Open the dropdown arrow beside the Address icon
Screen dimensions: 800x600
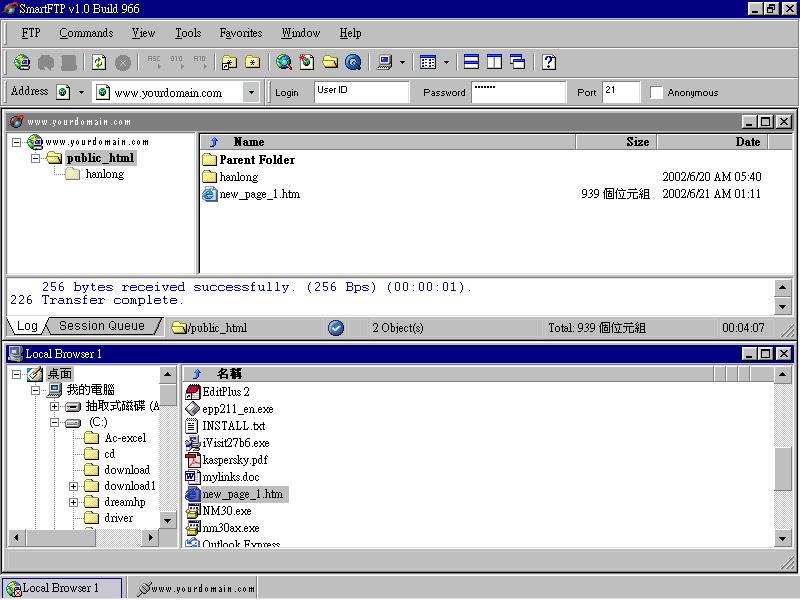[81, 92]
